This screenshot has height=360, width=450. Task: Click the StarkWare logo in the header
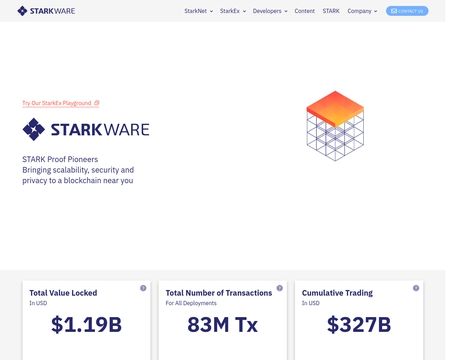click(x=46, y=11)
